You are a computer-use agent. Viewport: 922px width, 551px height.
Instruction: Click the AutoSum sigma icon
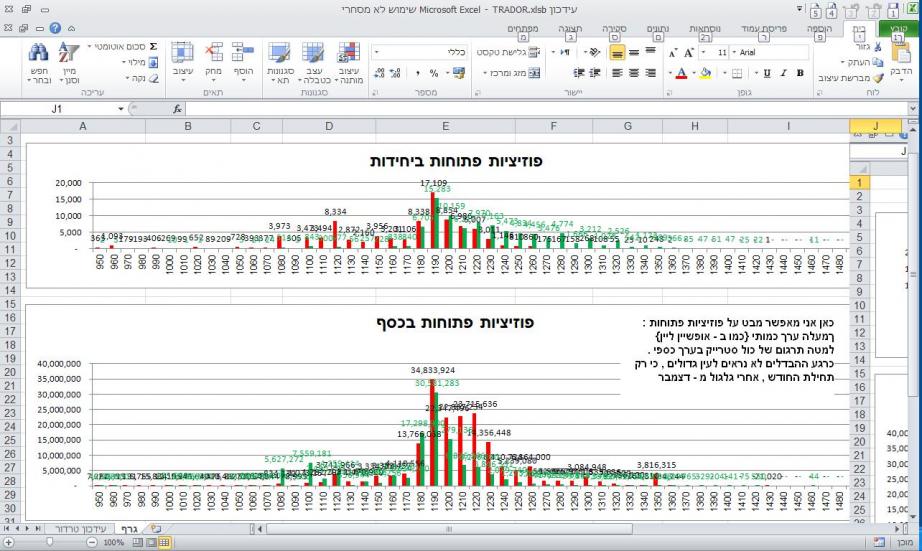152,47
